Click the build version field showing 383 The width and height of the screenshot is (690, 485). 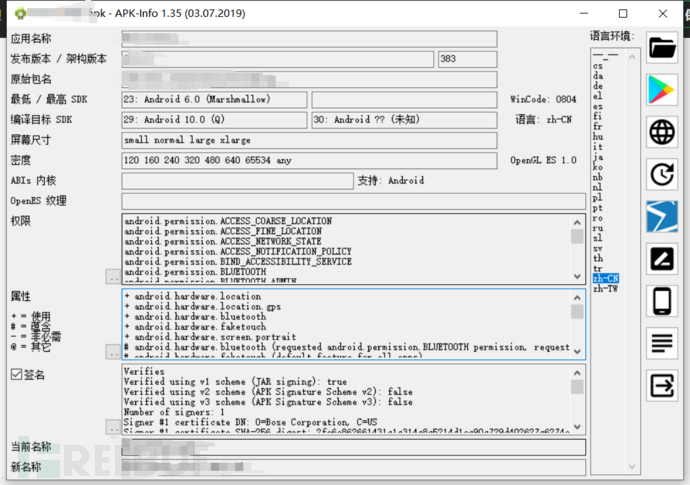(467, 59)
